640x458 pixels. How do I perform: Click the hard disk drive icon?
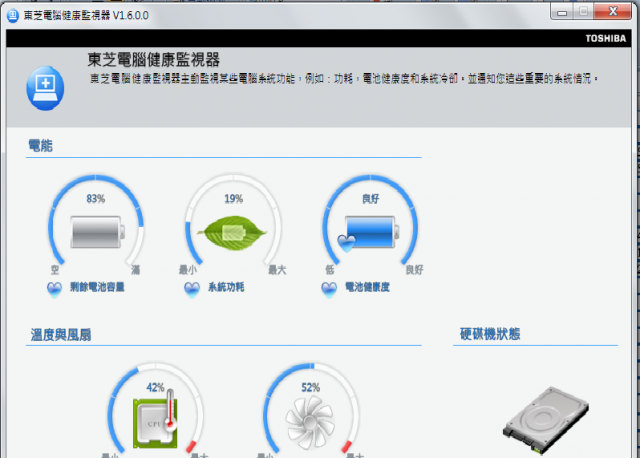(x=546, y=420)
